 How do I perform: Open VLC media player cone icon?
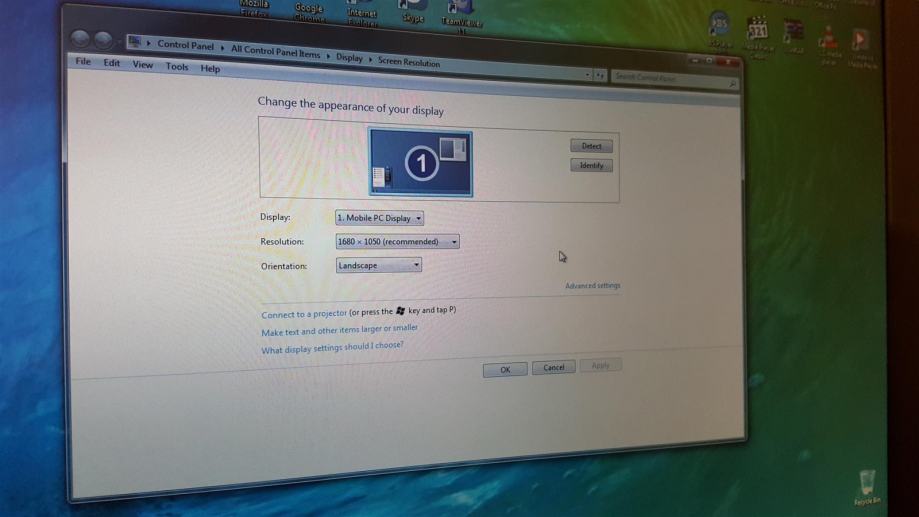point(828,44)
